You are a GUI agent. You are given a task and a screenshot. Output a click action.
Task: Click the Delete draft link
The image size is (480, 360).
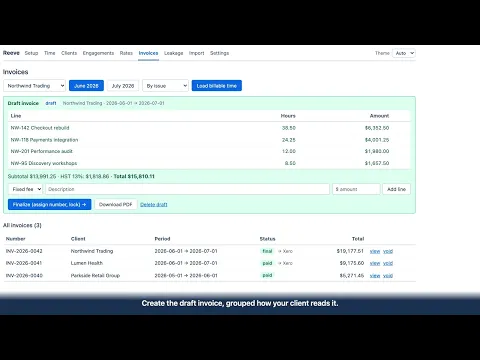(x=154, y=204)
